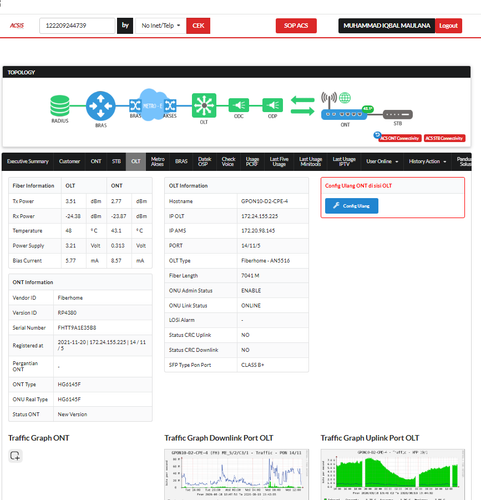Image resolution: width=481 pixels, height=500 pixels.
Task: Click the STB set-top box icon
Action: [x=398, y=114]
